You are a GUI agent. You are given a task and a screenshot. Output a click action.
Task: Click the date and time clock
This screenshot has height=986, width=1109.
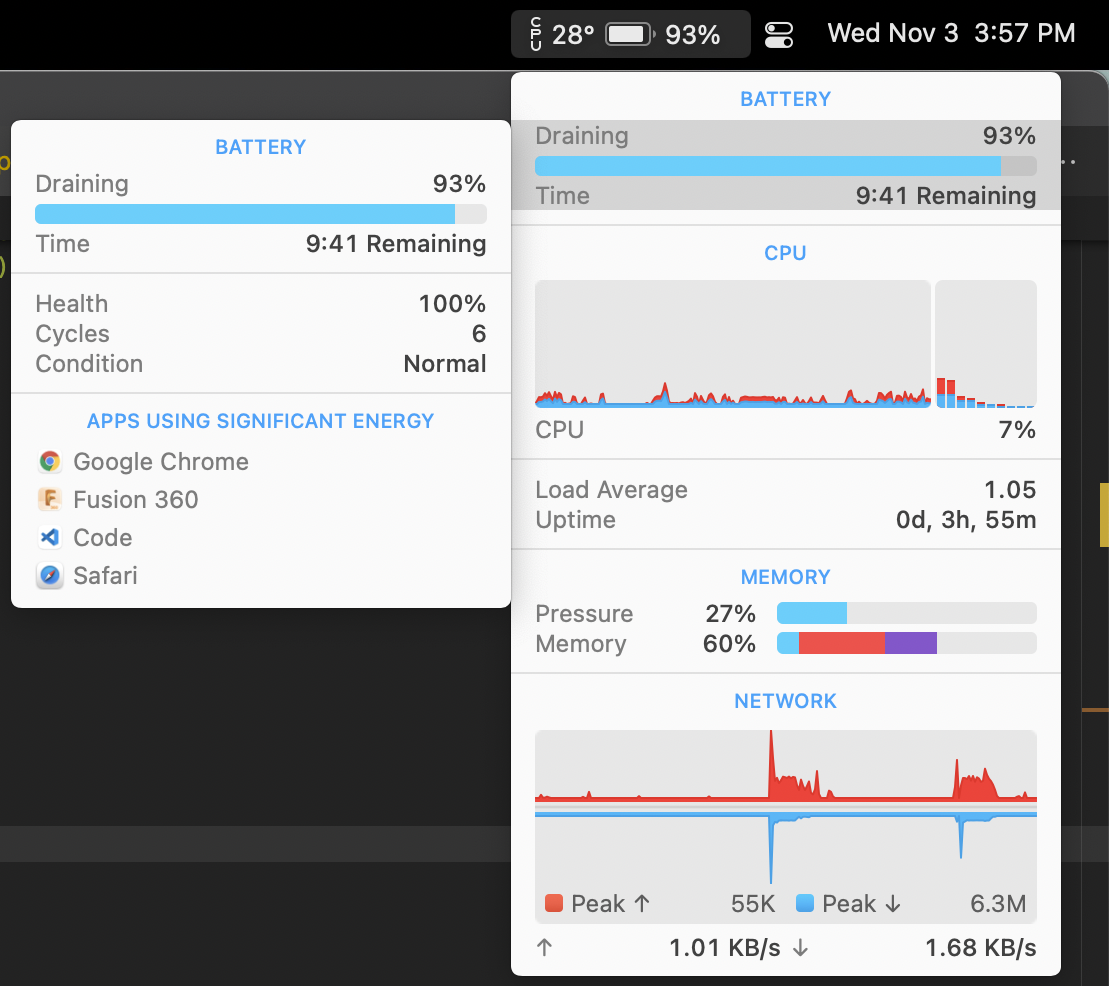[951, 33]
